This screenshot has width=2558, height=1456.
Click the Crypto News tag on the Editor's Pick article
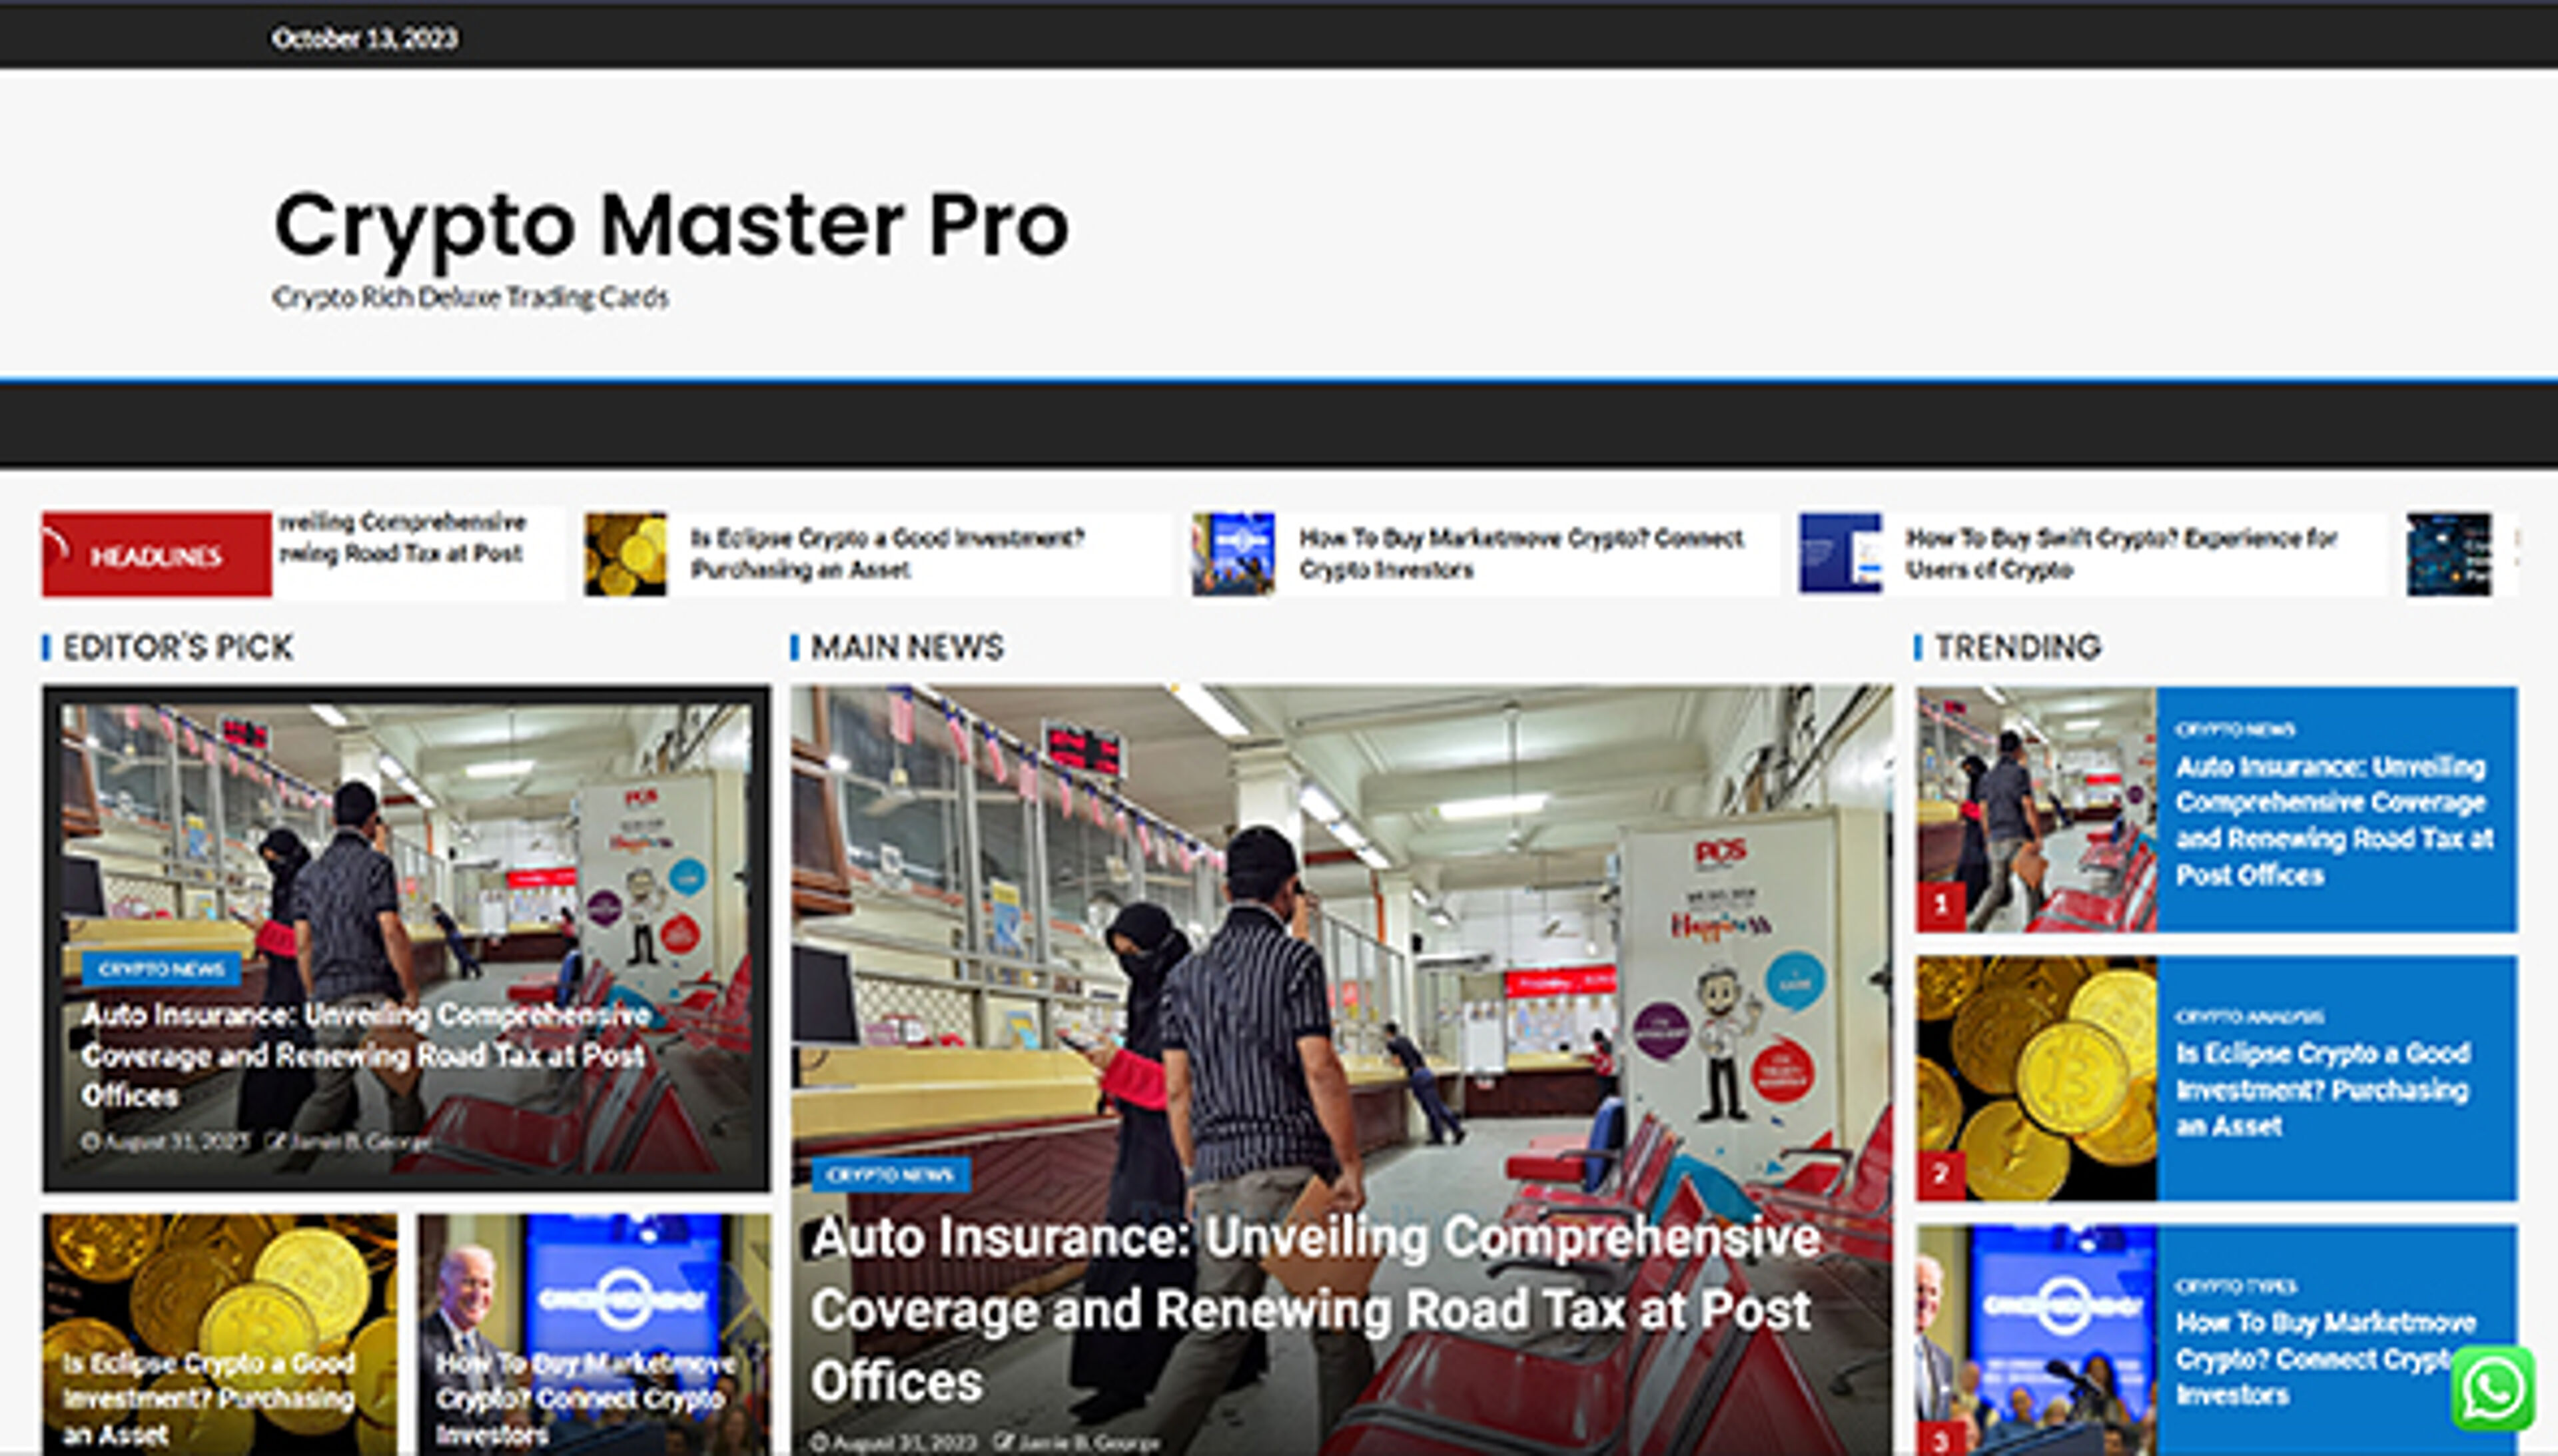(x=161, y=968)
